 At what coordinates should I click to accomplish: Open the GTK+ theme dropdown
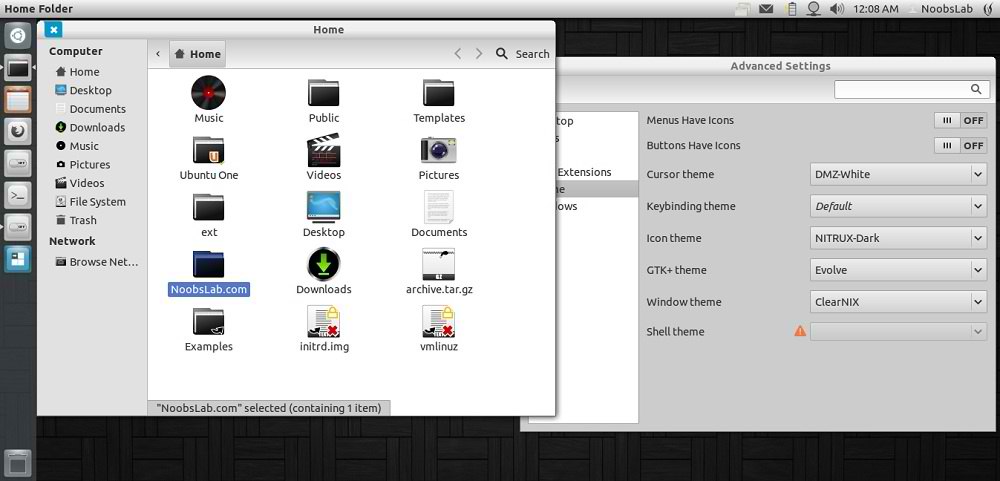pos(898,270)
